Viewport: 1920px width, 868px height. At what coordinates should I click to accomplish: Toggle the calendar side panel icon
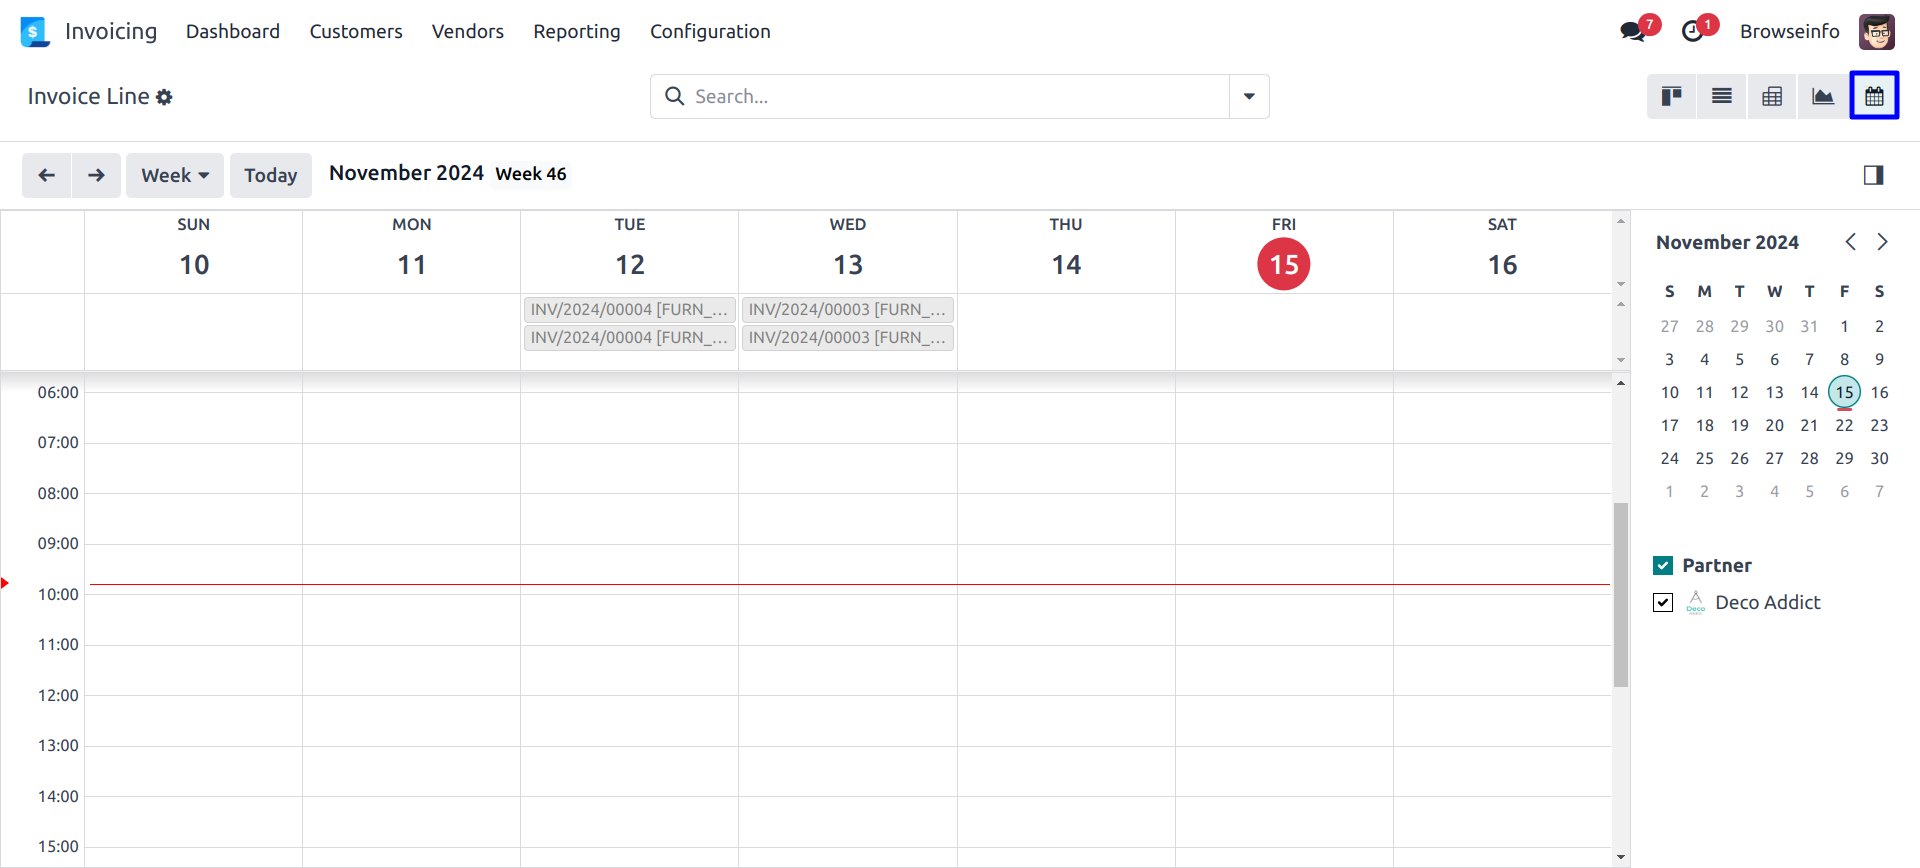[x=1873, y=175]
